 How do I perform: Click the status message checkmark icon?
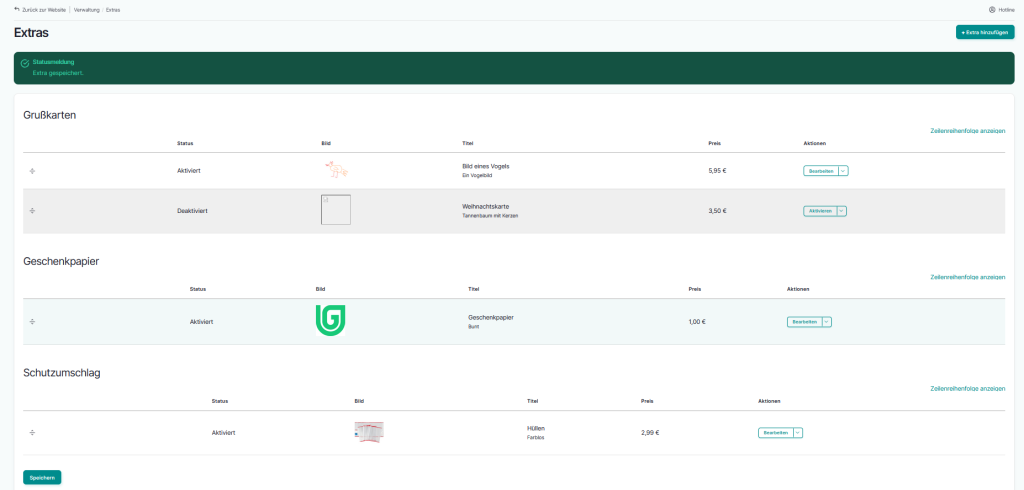click(24, 63)
